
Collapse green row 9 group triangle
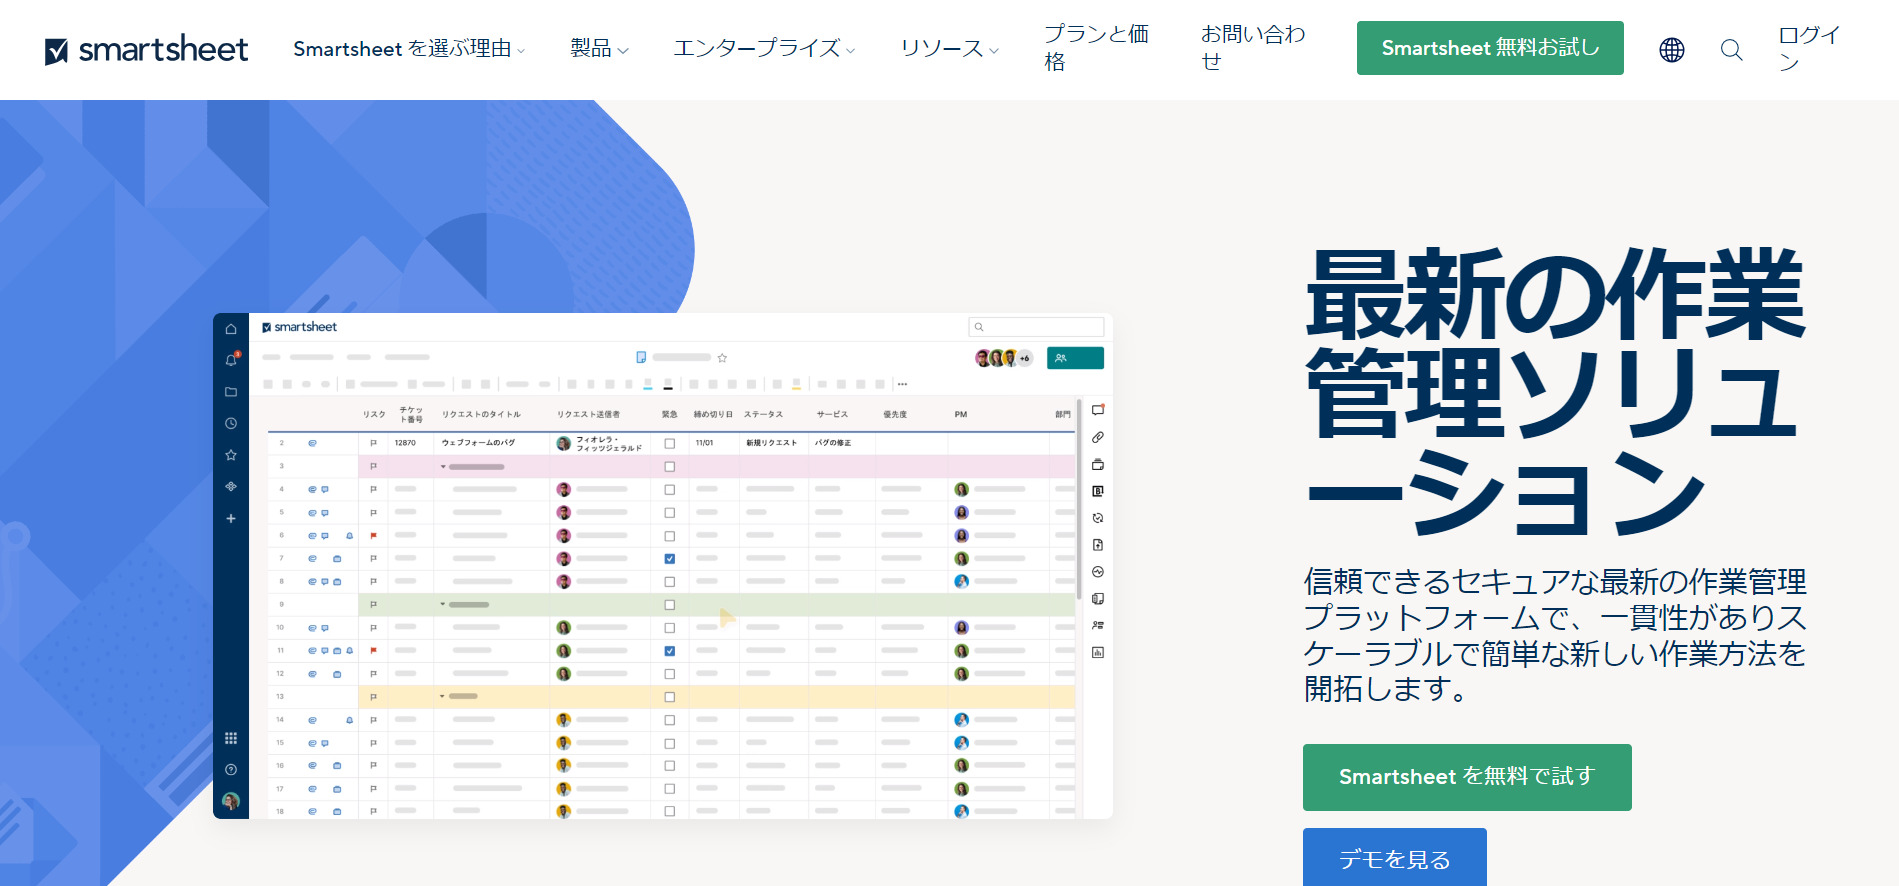[x=443, y=605]
